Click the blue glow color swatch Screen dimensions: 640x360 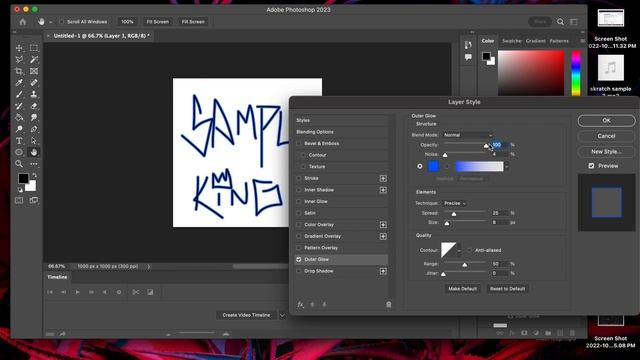click(433, 166)
